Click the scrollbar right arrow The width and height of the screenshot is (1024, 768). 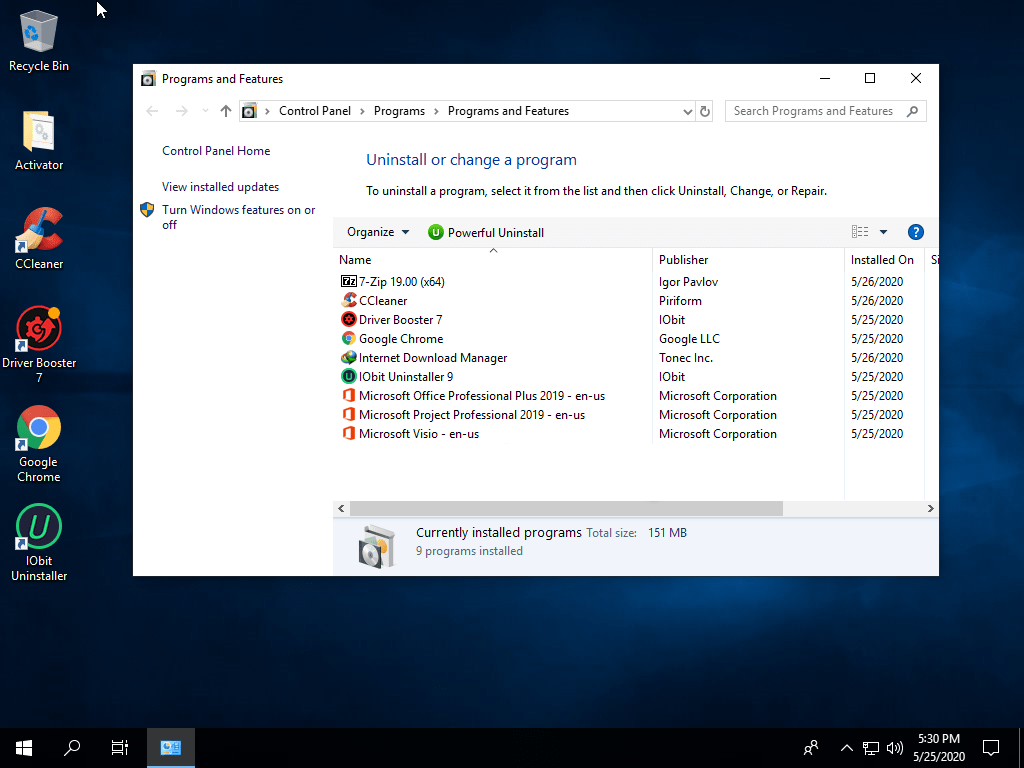(x=931, y=508)
